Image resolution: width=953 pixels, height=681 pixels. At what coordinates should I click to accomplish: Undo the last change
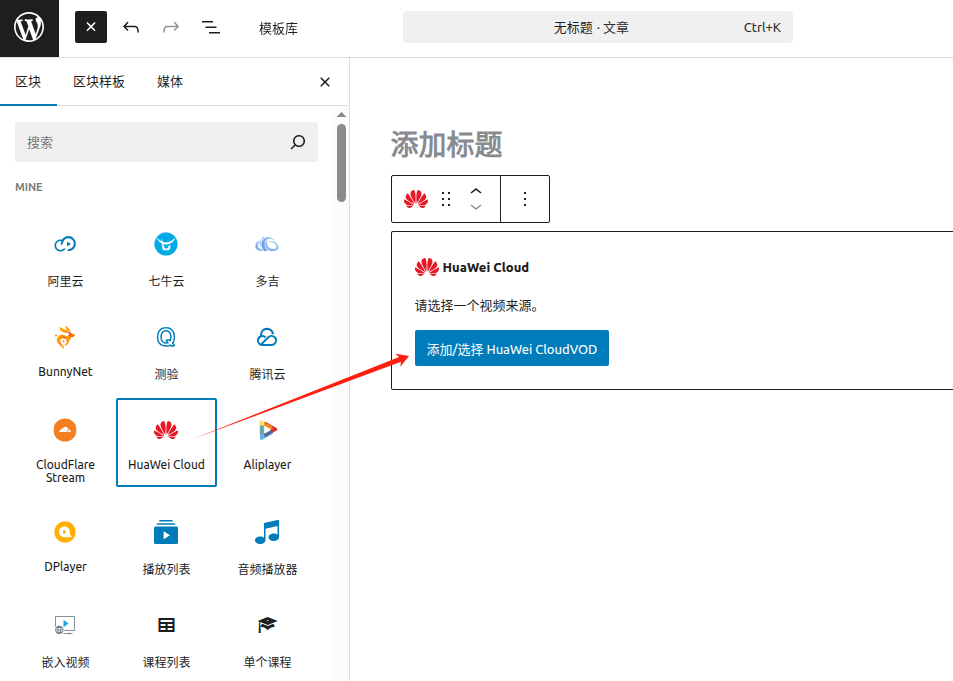click(x=131, y=27)
